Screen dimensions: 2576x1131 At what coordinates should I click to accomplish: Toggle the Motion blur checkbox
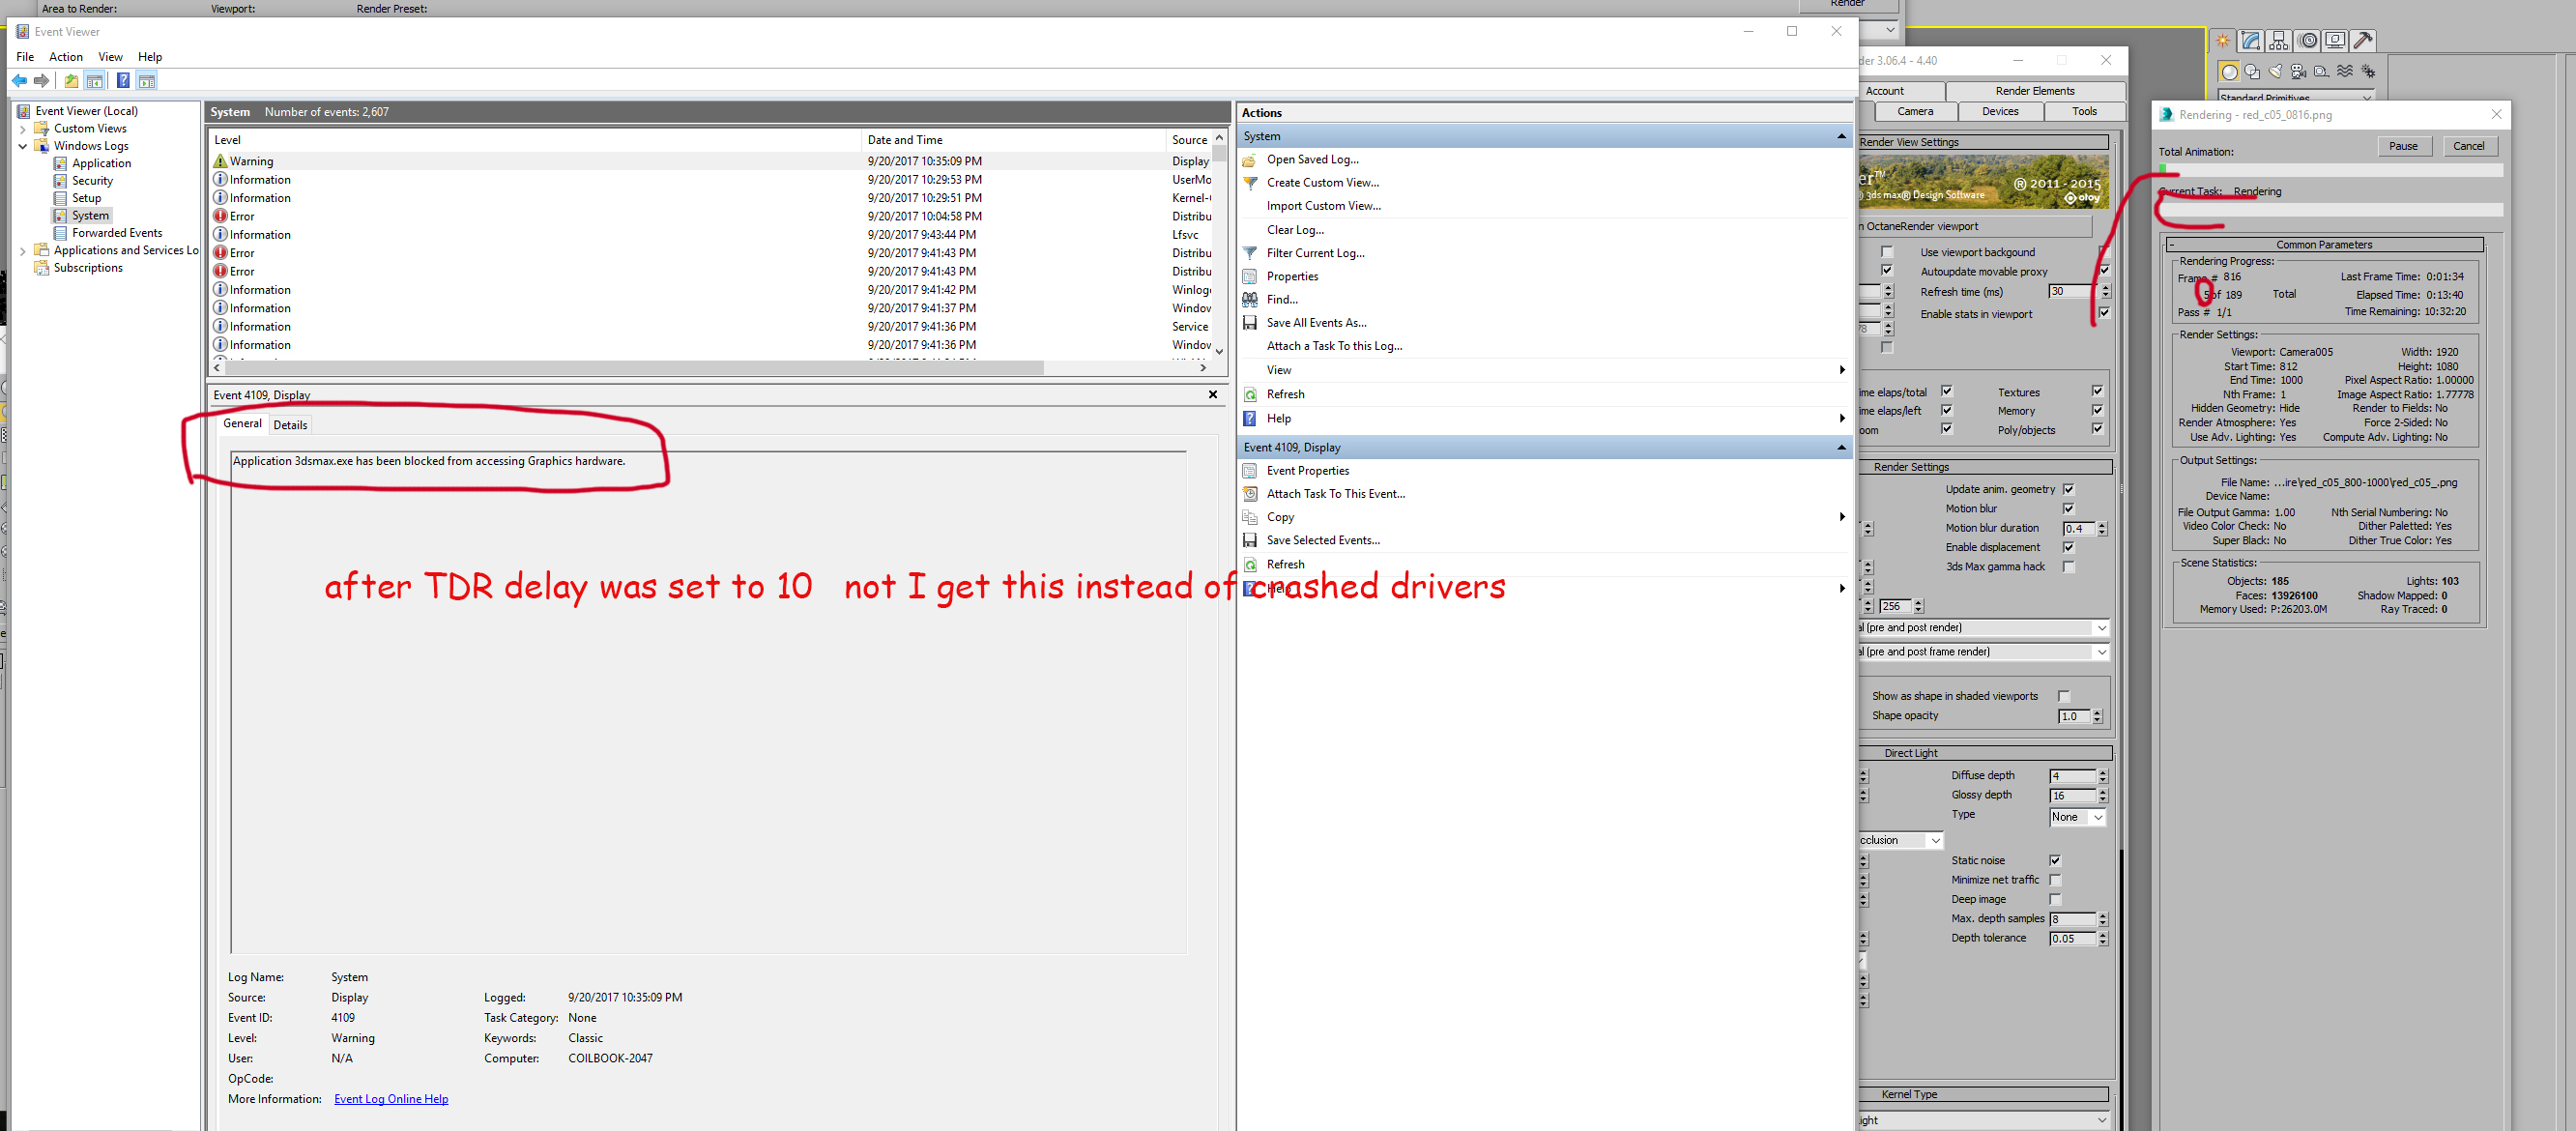[2068, 509]
